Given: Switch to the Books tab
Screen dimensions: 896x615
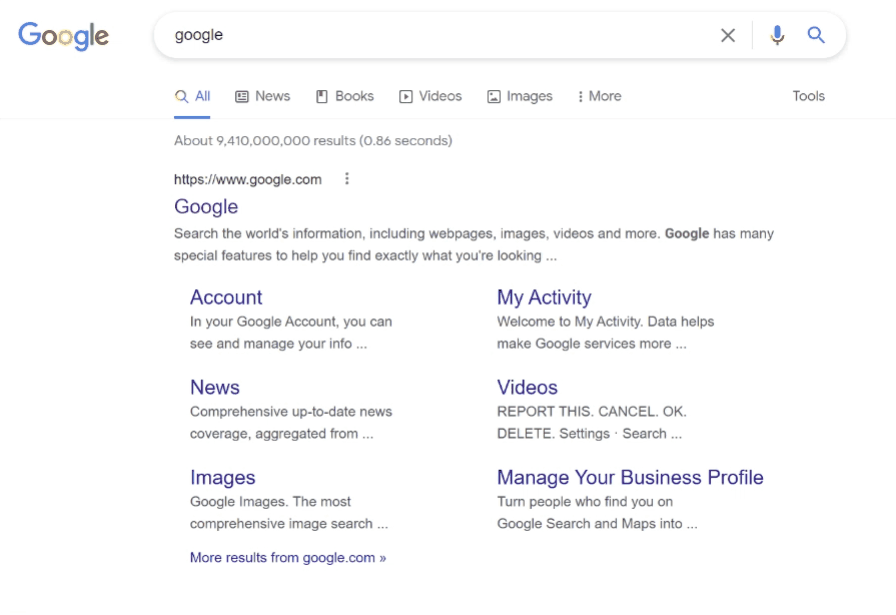Looking at the screenshot, I should [345, 96].
